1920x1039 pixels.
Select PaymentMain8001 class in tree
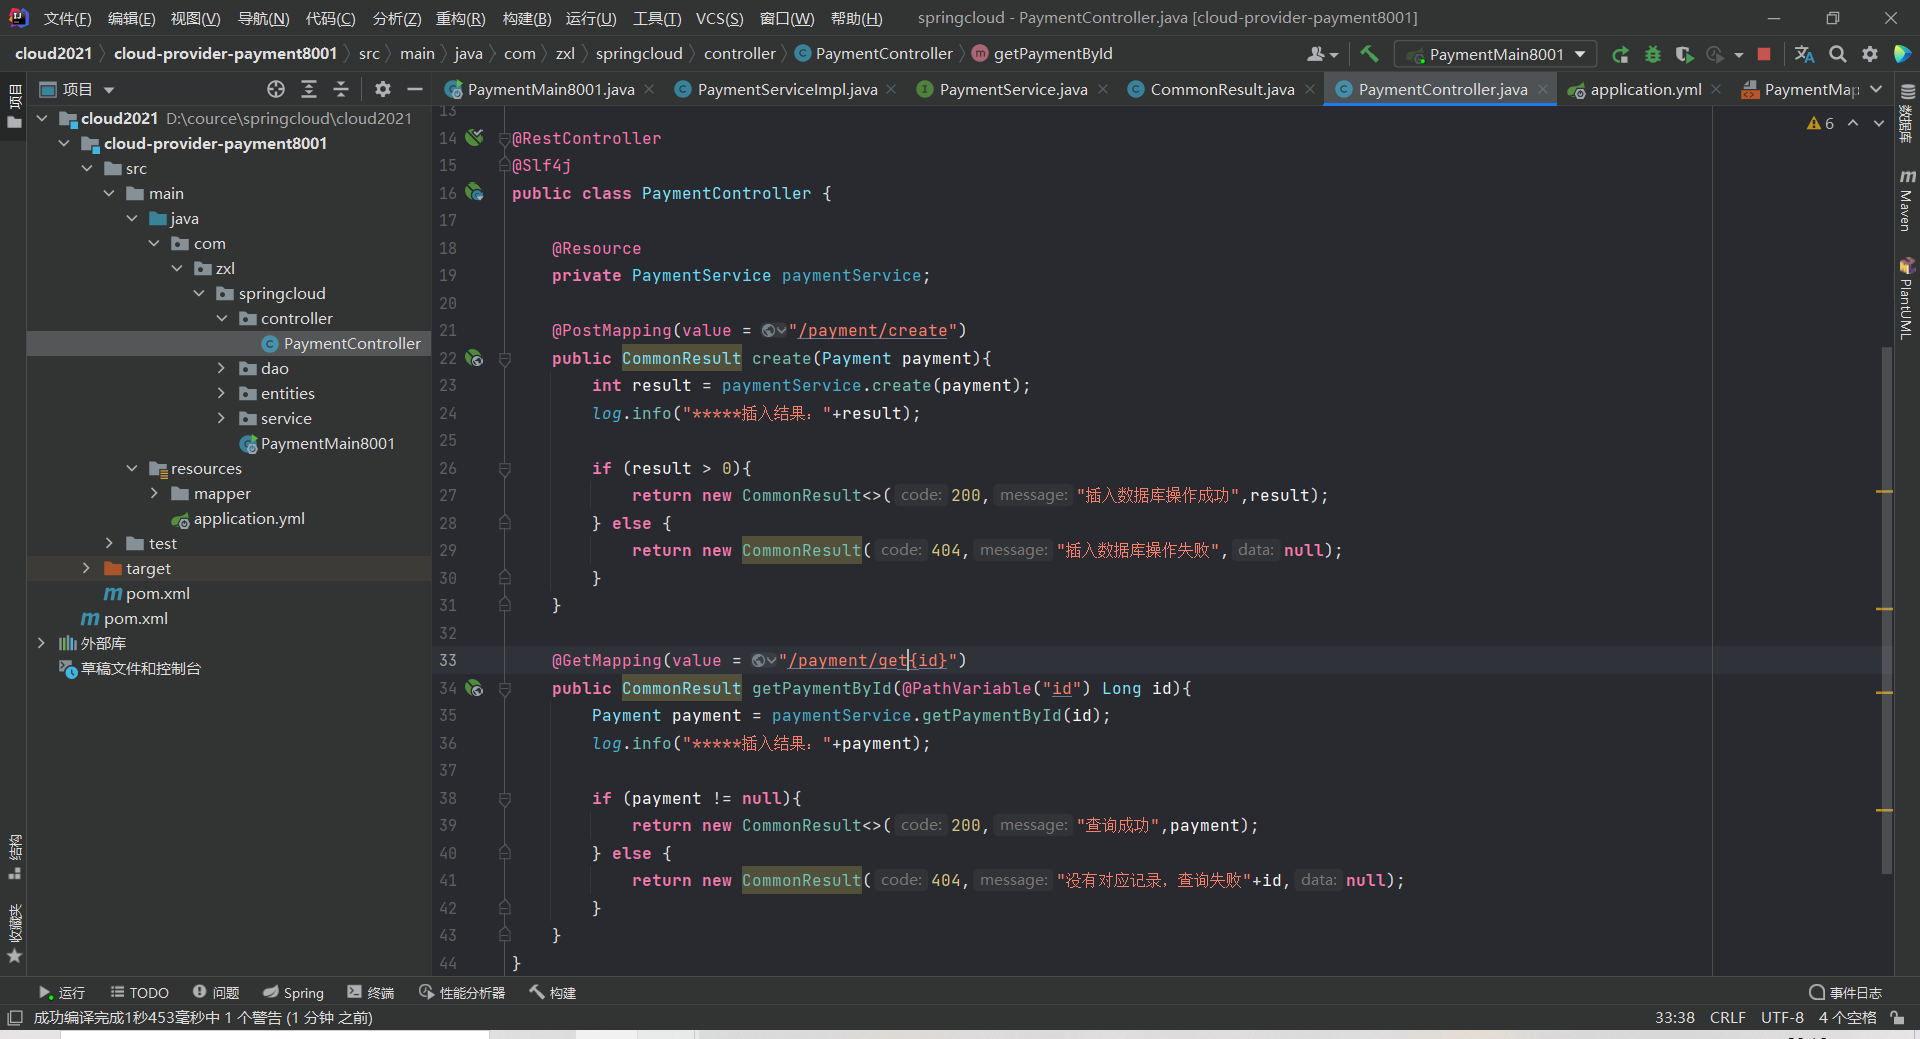[x=327, y=443]
